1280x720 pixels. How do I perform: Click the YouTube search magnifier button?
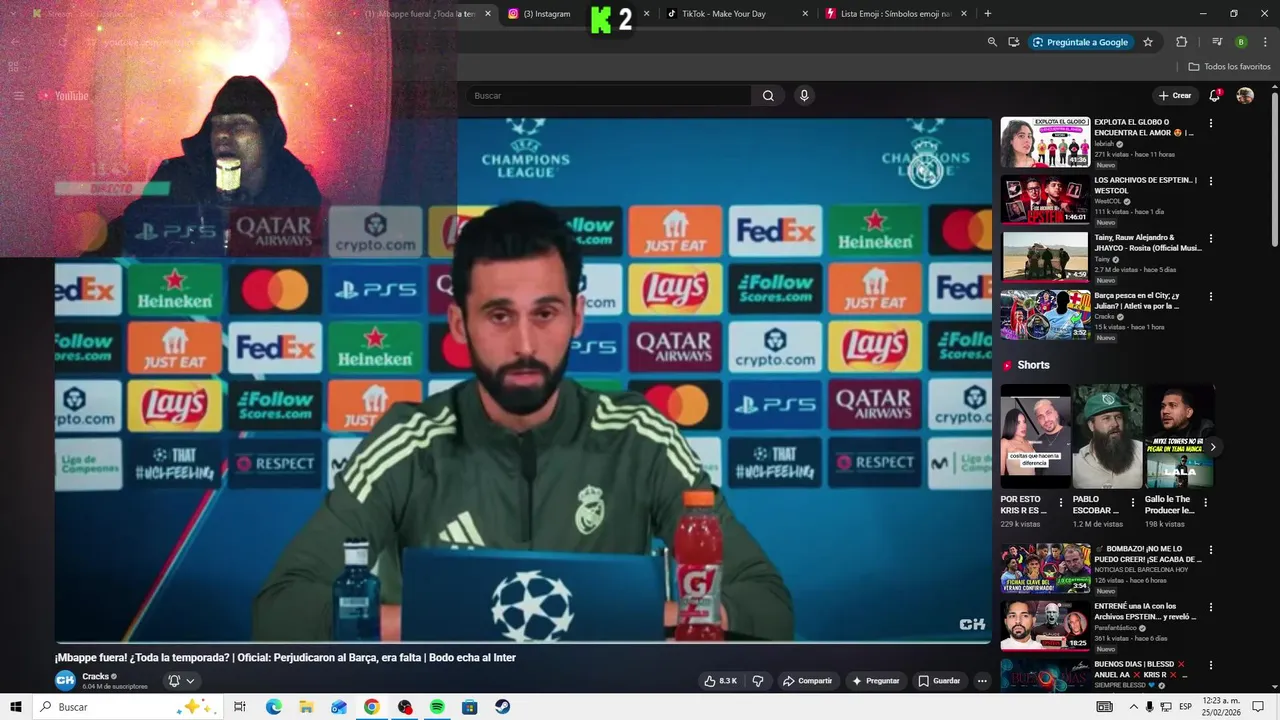[768, 96]
